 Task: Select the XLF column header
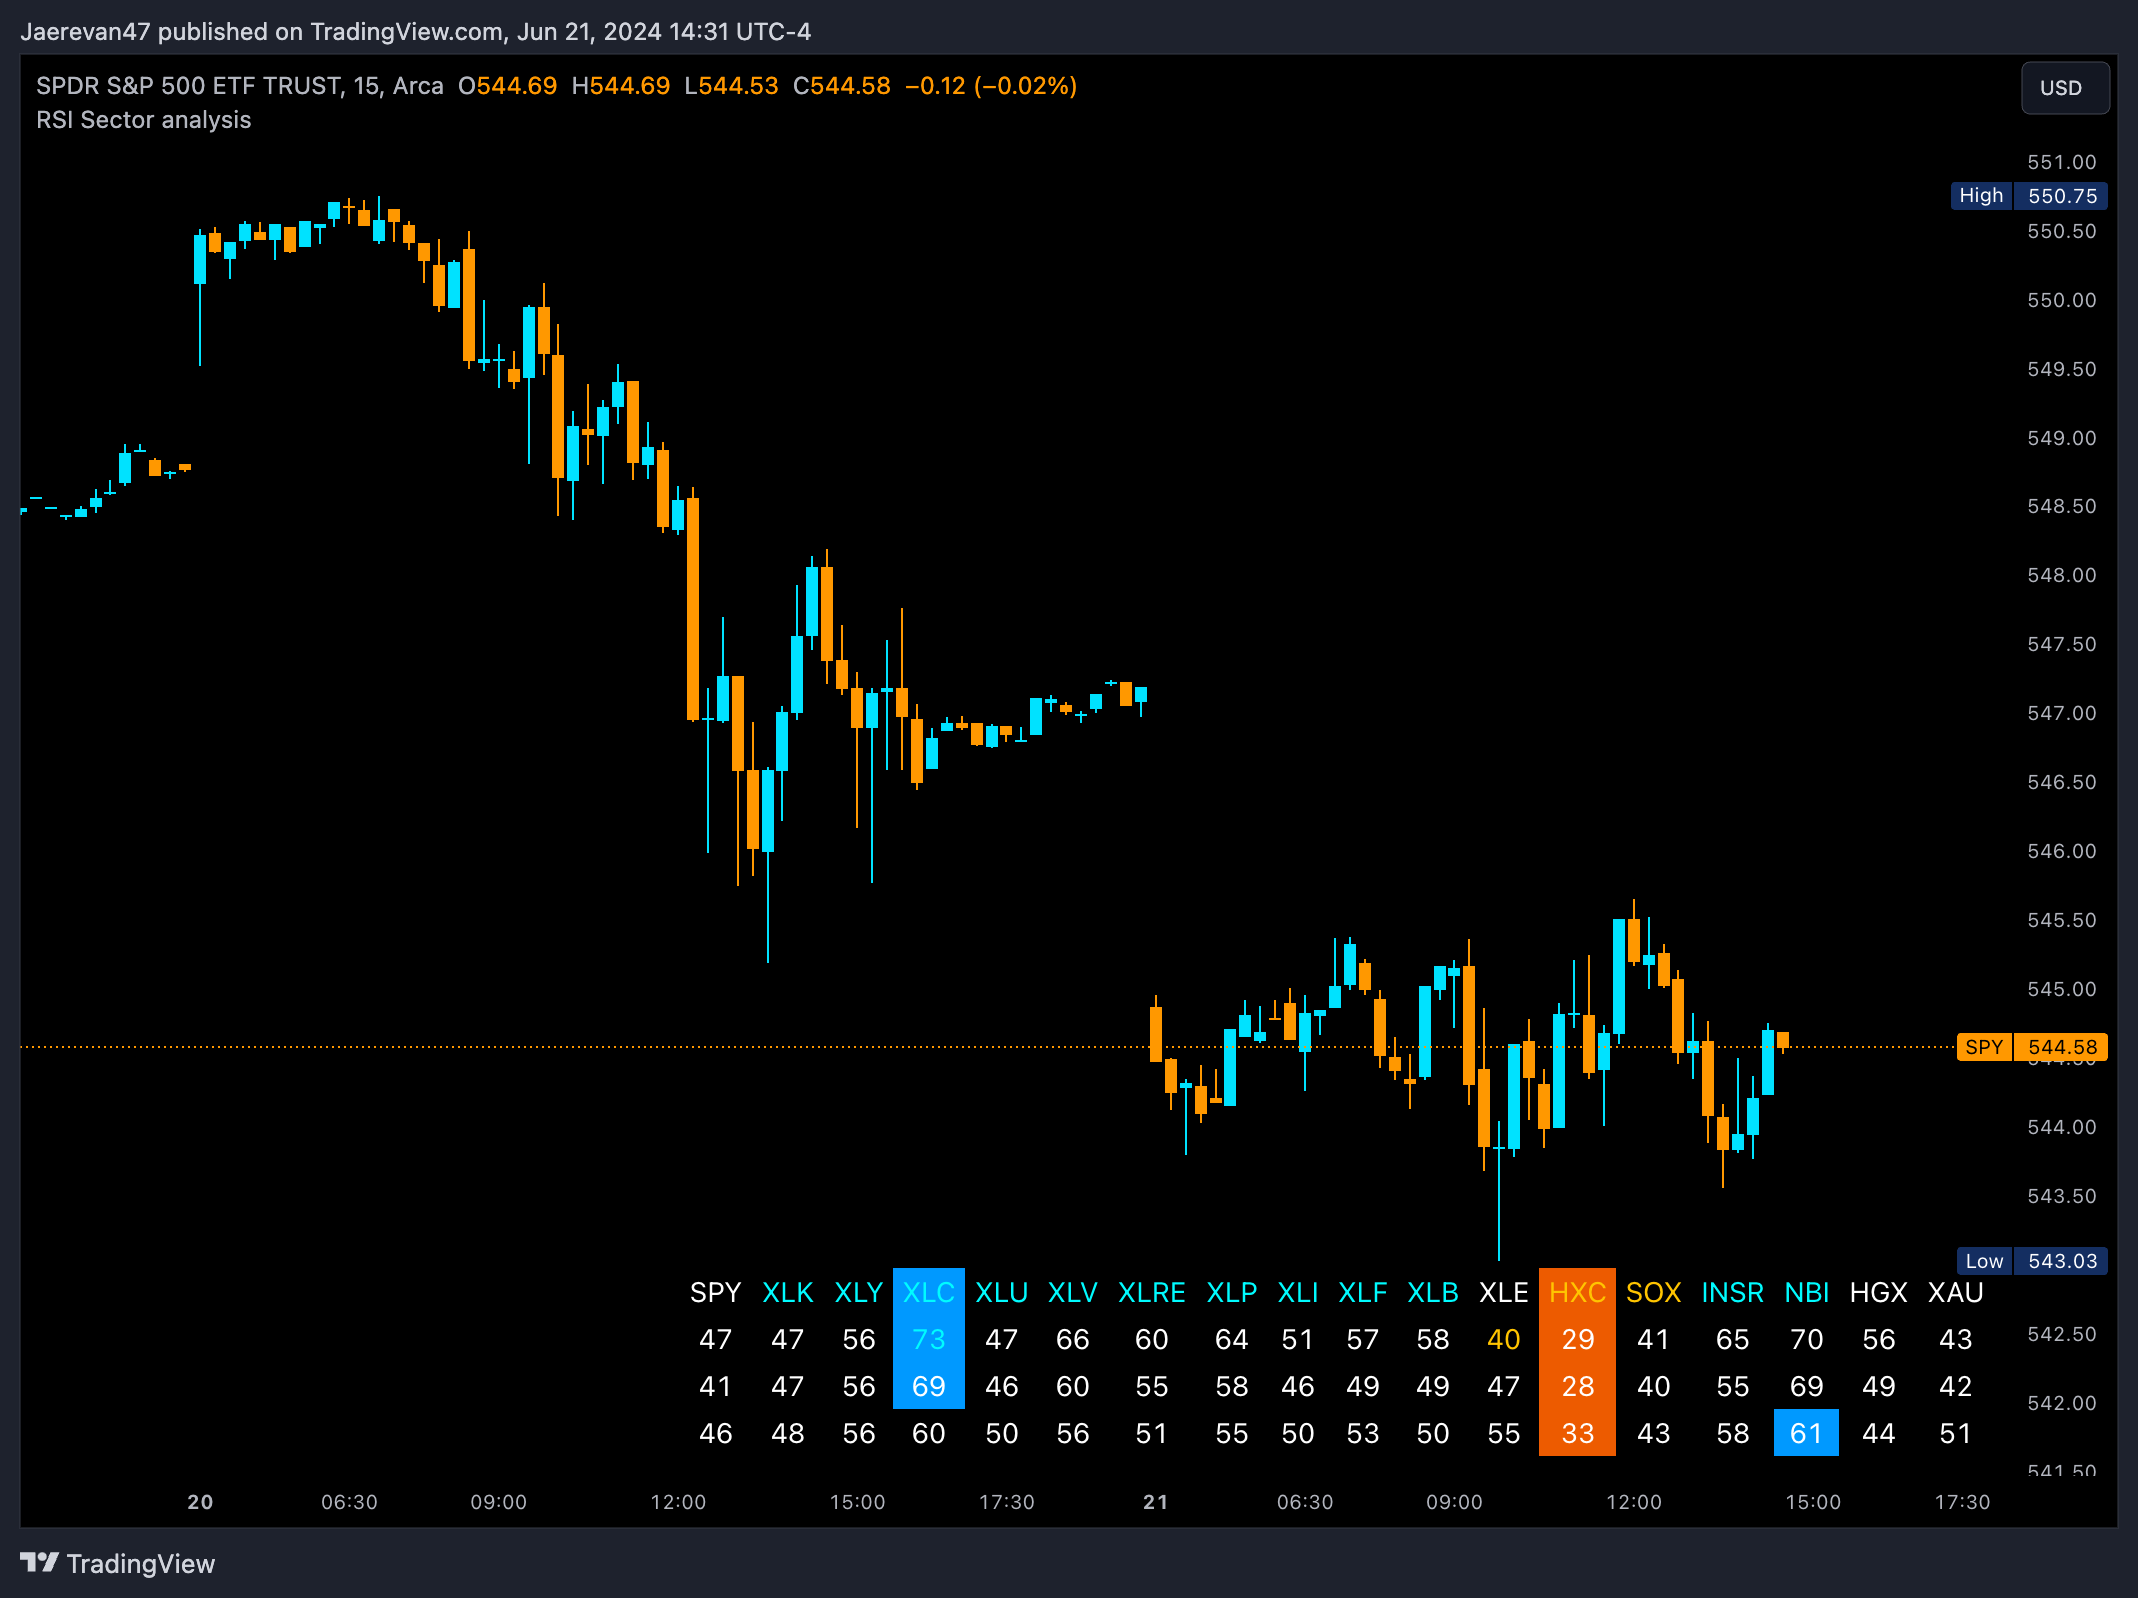coord(1363,1292)
